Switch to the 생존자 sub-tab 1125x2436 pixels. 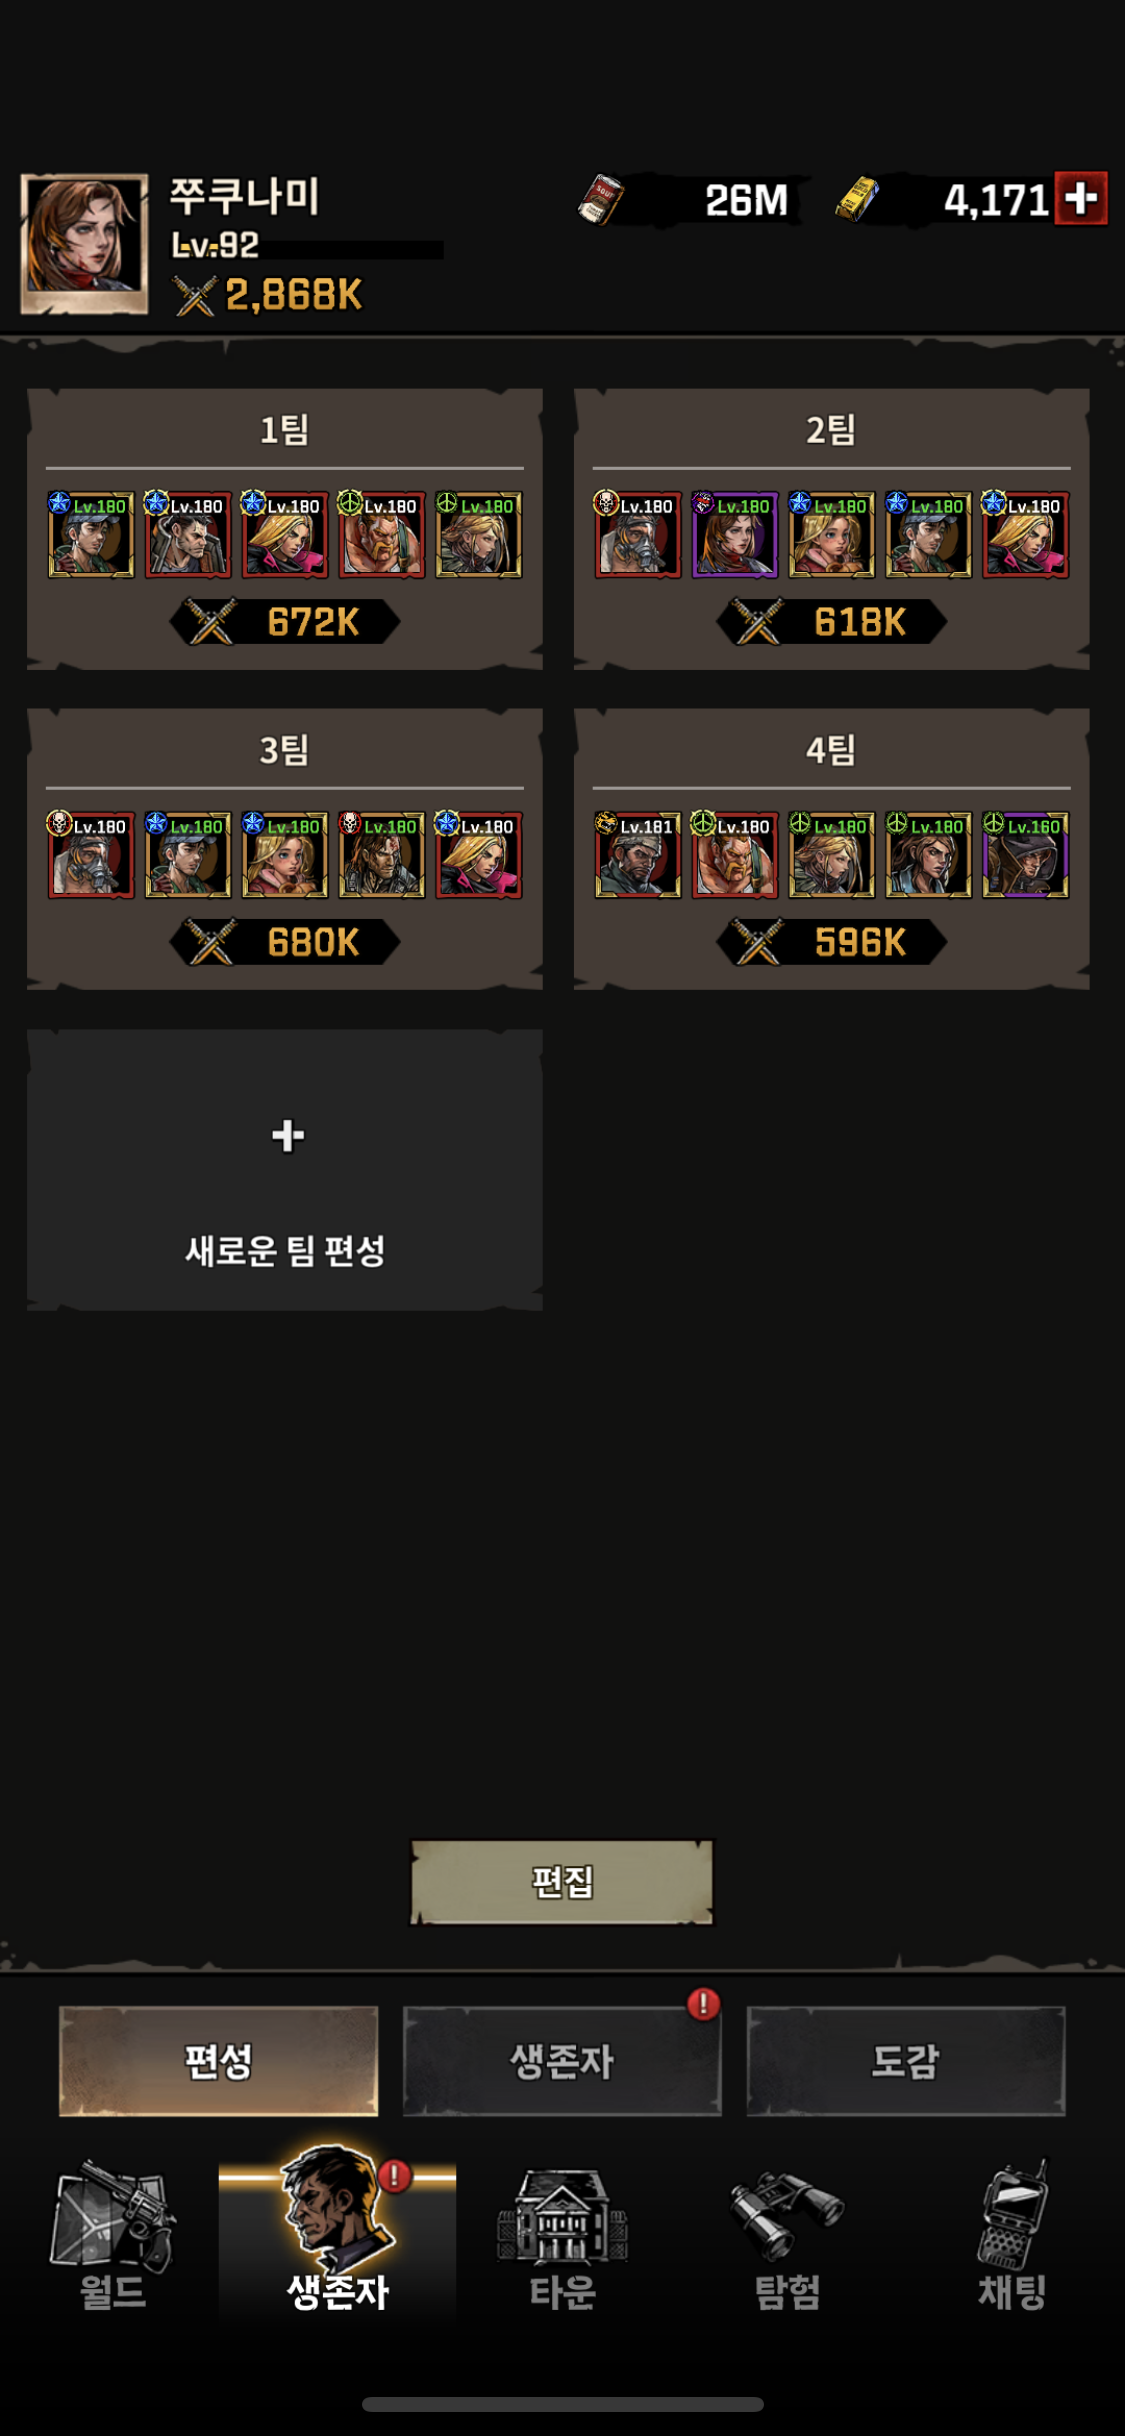562,2060
